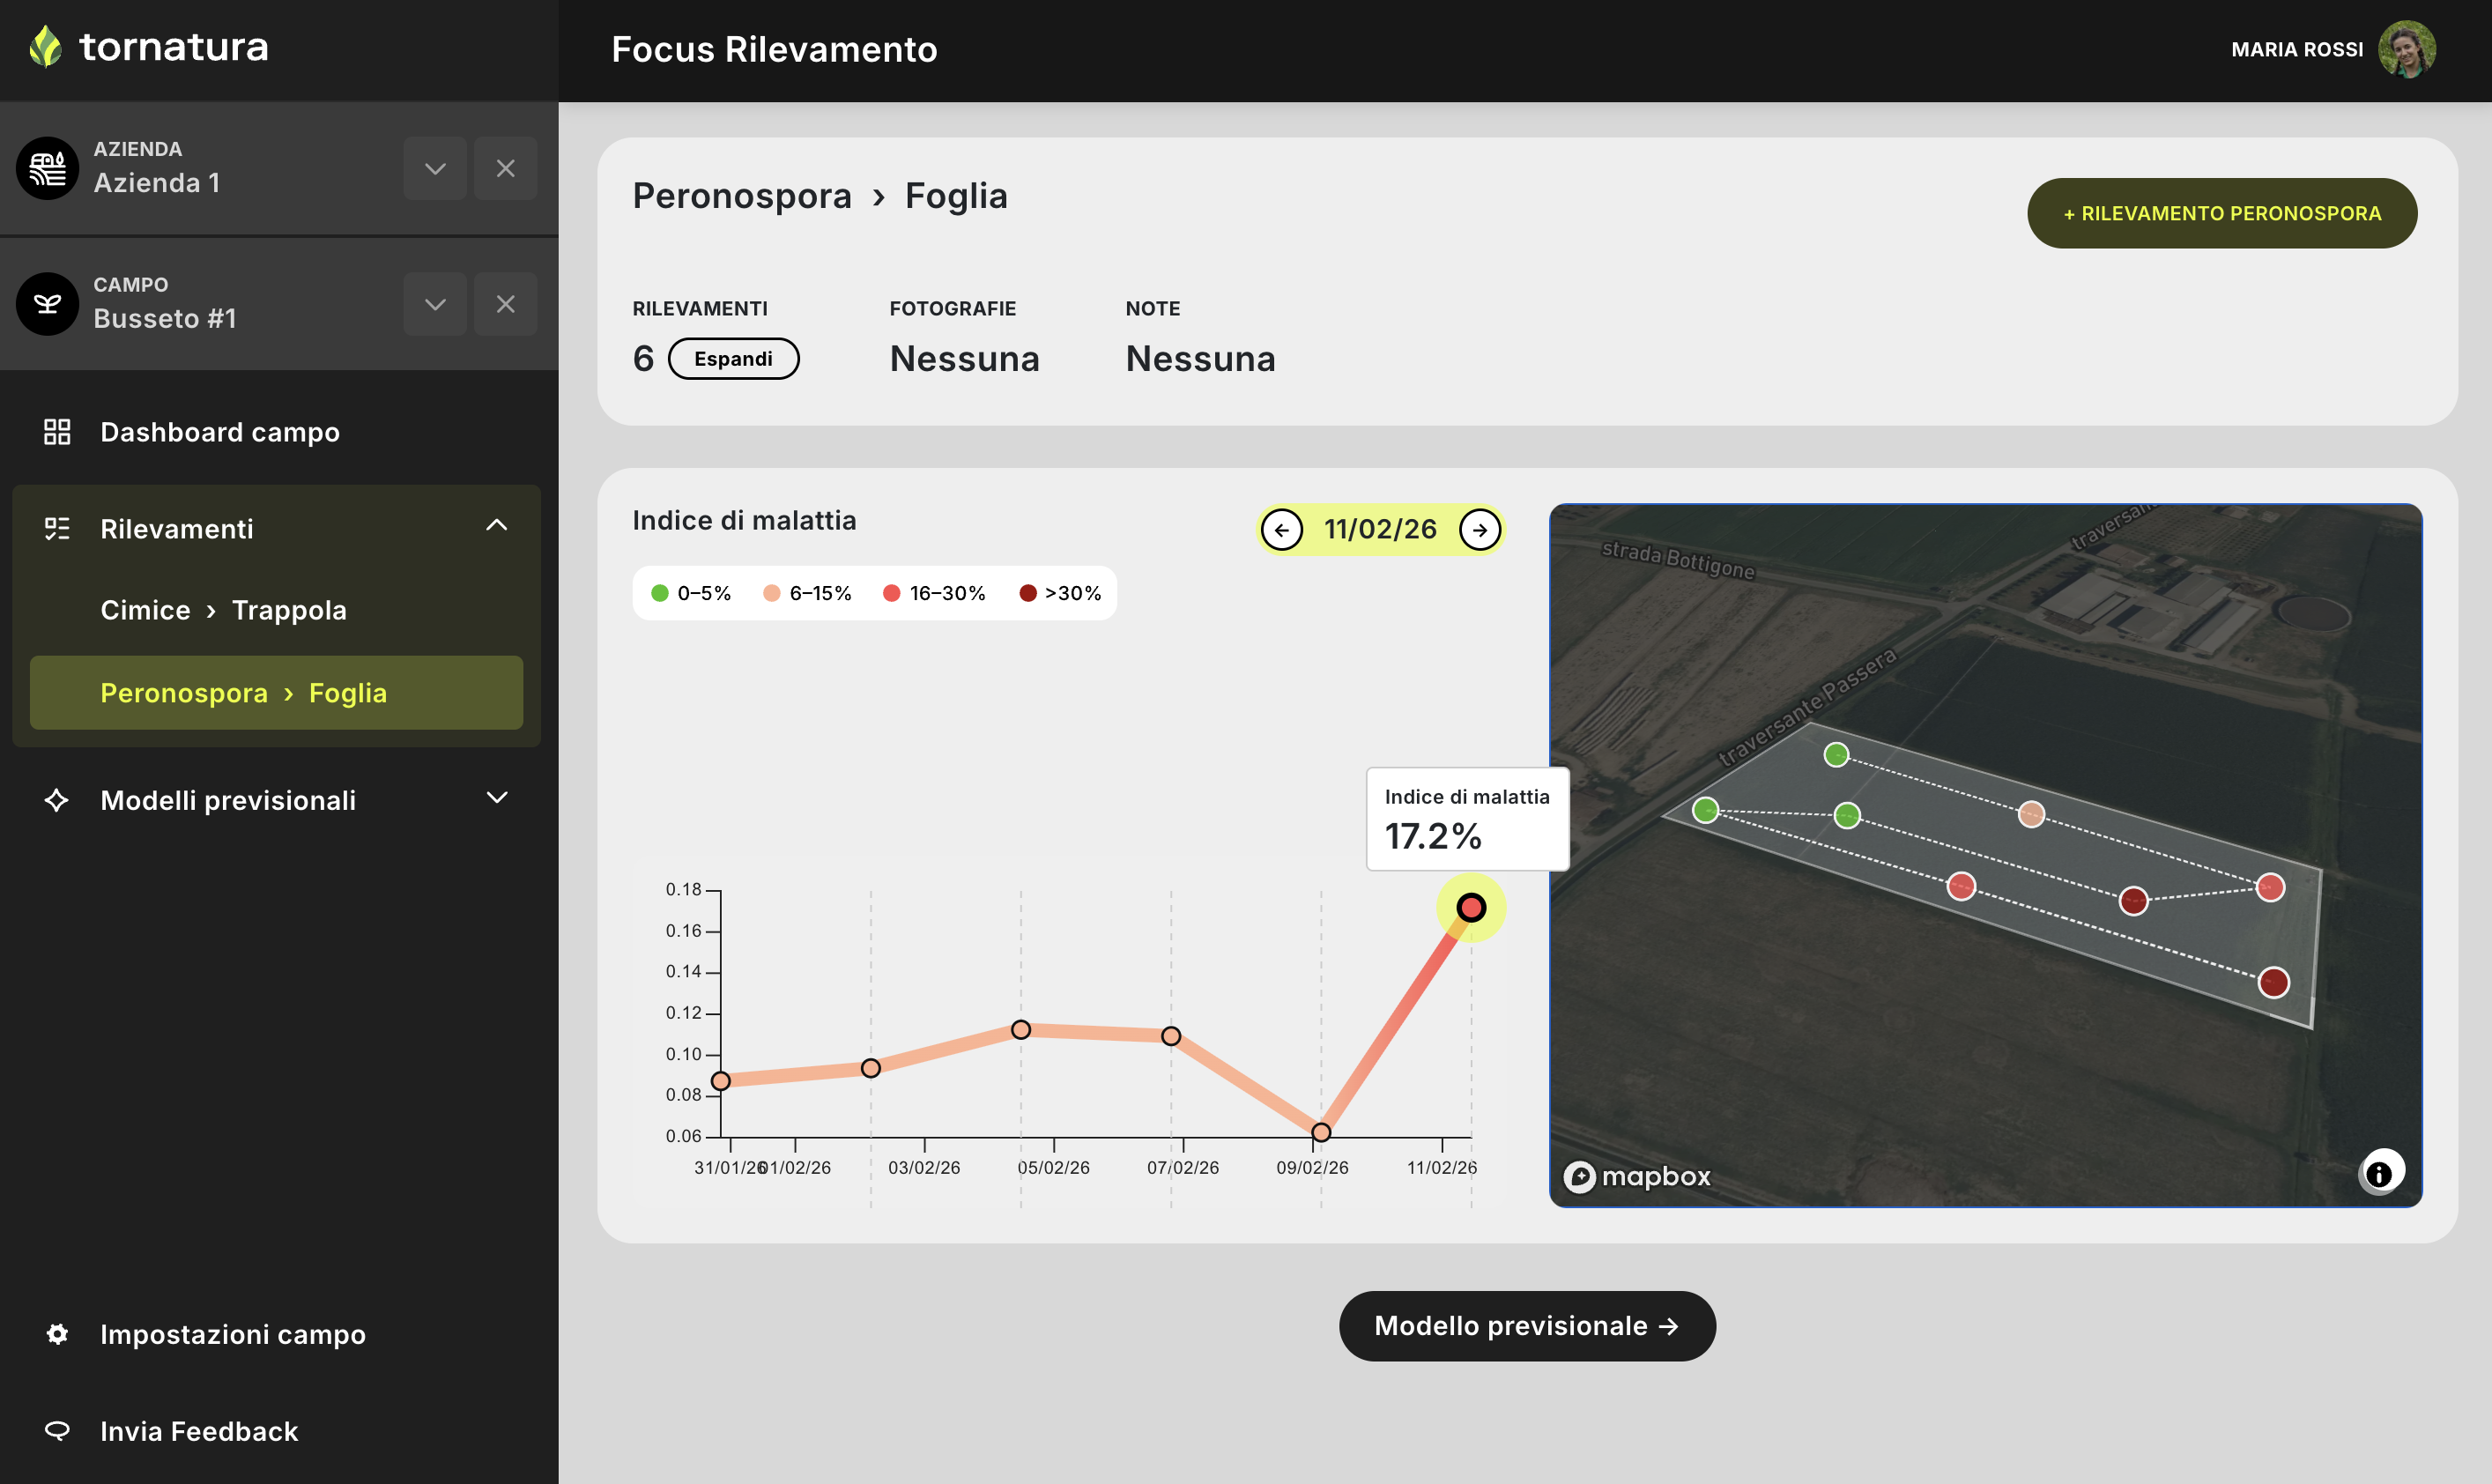Select the 05/02/26 chart data point
Image resolution: width=2492 pixels, height=1484 pixels.
pos(1020,1029)
